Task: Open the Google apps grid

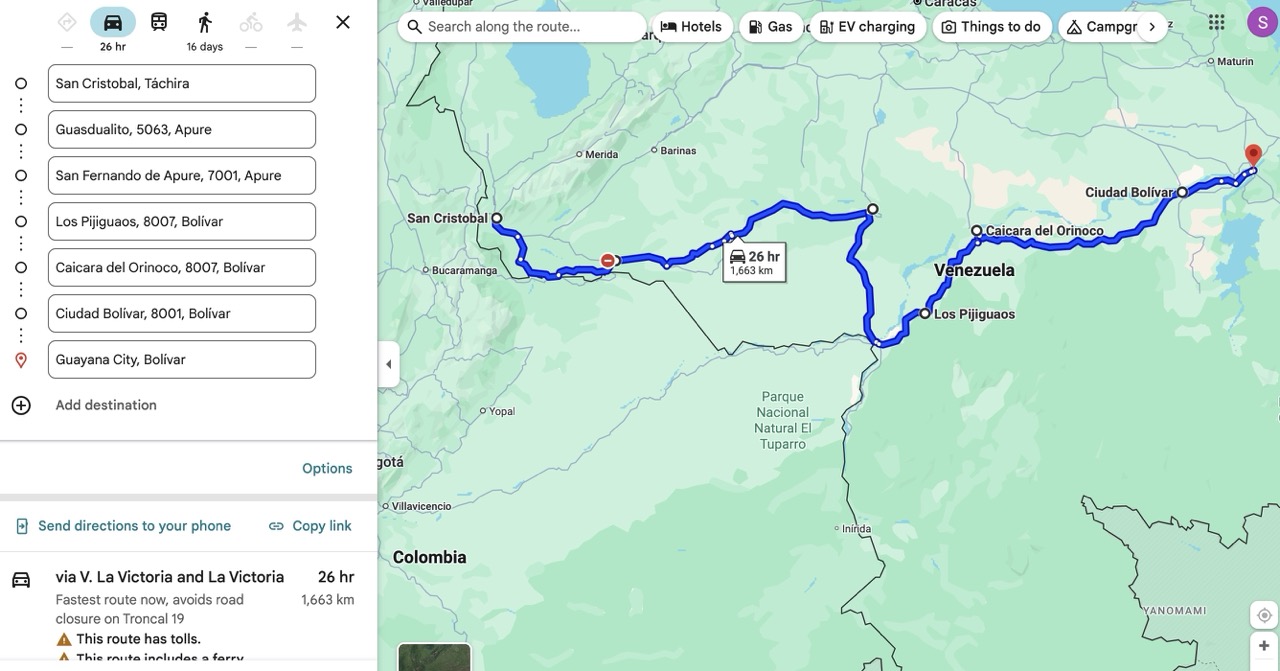Action: [x=1216, y=22]
